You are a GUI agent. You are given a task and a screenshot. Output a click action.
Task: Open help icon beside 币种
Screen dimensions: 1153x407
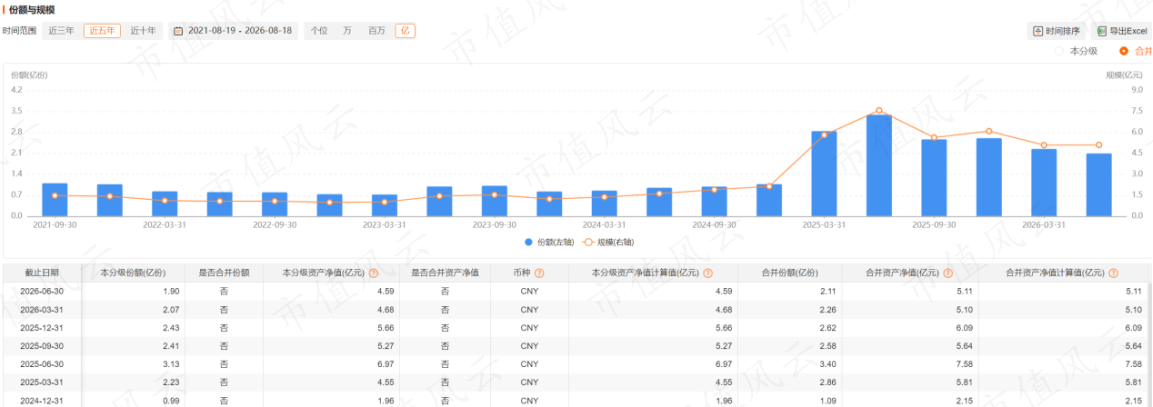[x=539, y=272]
